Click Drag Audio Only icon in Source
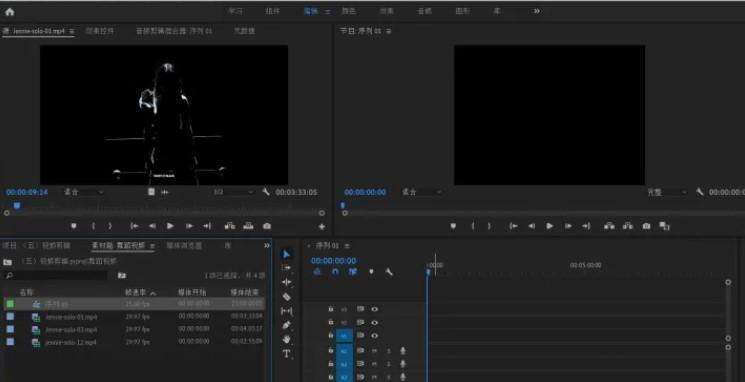 point(165,192)
